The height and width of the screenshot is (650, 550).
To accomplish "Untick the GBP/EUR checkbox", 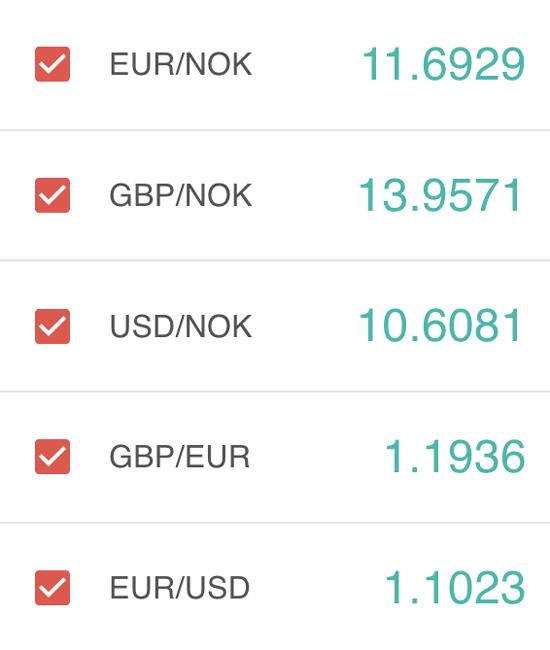I will (x=52, y=456).
